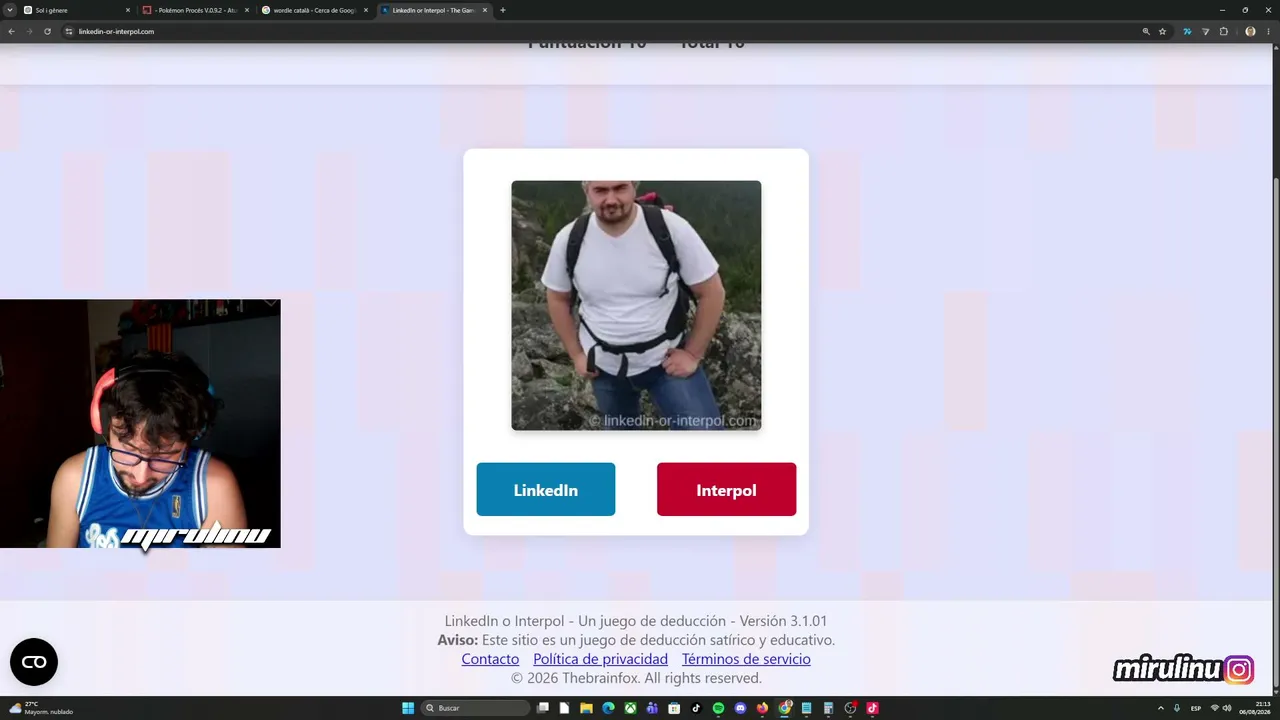Open Firefox from the taskbar
Viewport: 1280px width, 720px height.
click(x=762, y=708)
